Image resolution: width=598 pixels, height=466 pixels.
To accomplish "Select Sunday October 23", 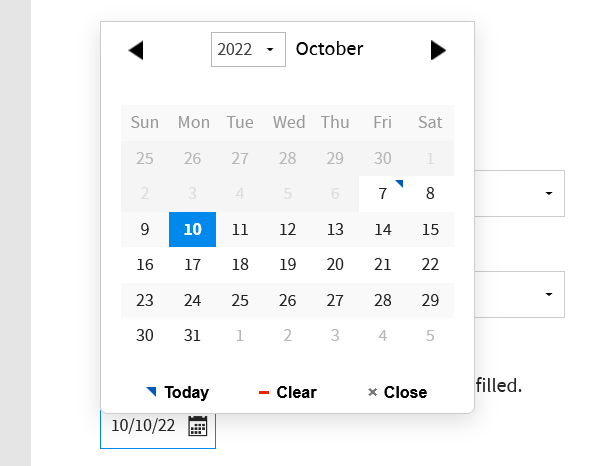I will pos(145,300).
